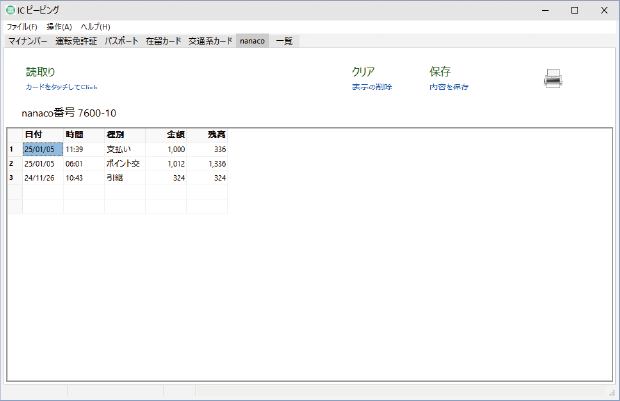Screen dimensions: 620x401
Task: Switch to the 一覧 tab
Action: pyautogui.click(x=285, y=41)
